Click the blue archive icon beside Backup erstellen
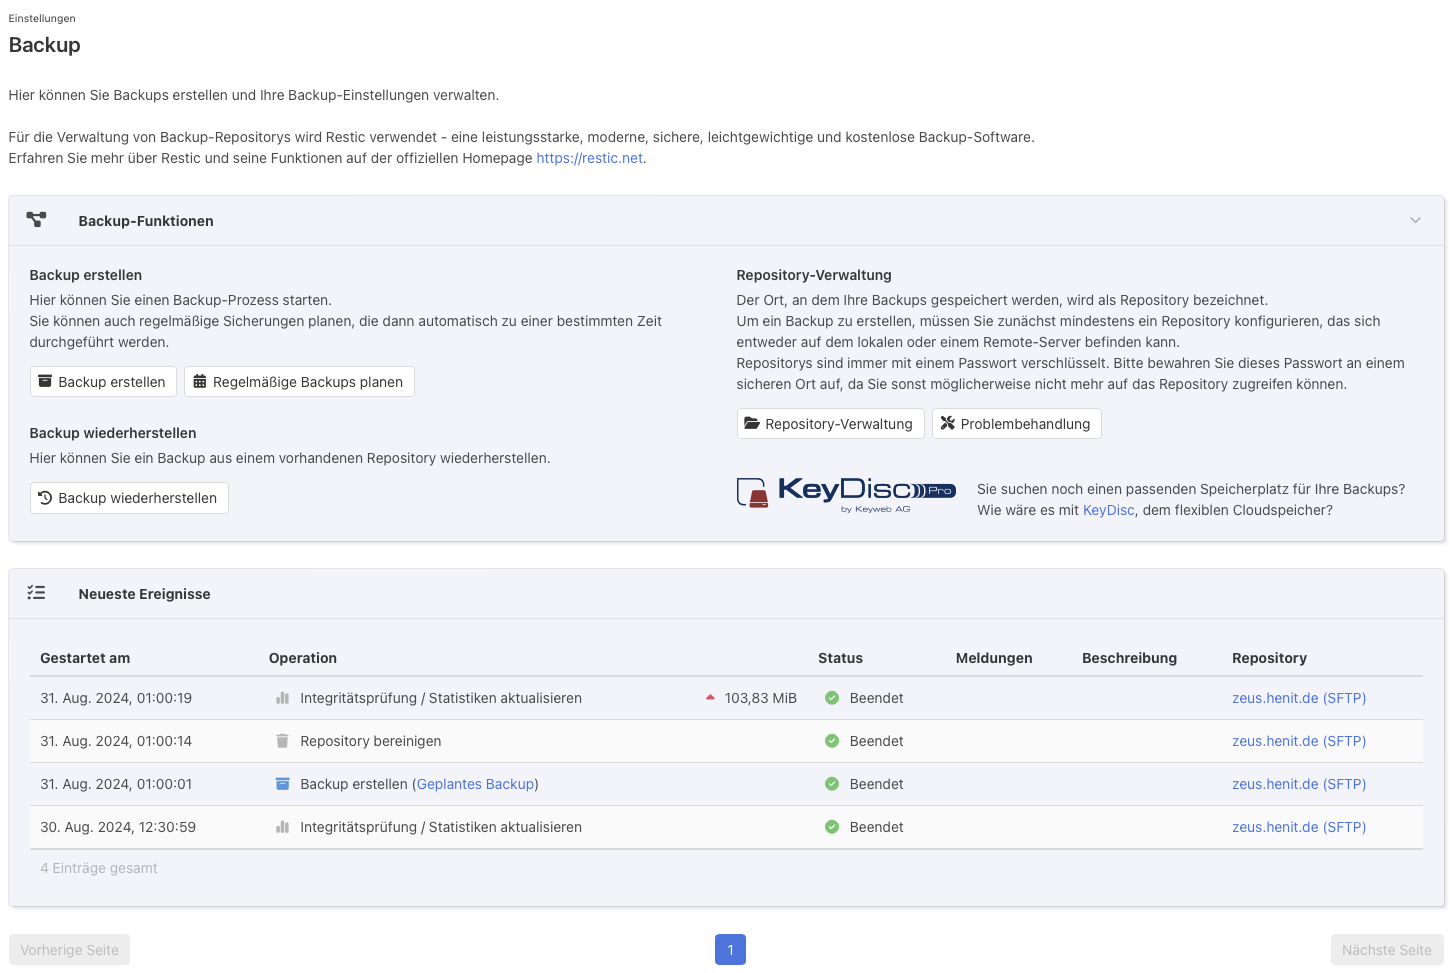Image resolution: width=1454 pixels, height=973 pixels. point(282,784)
